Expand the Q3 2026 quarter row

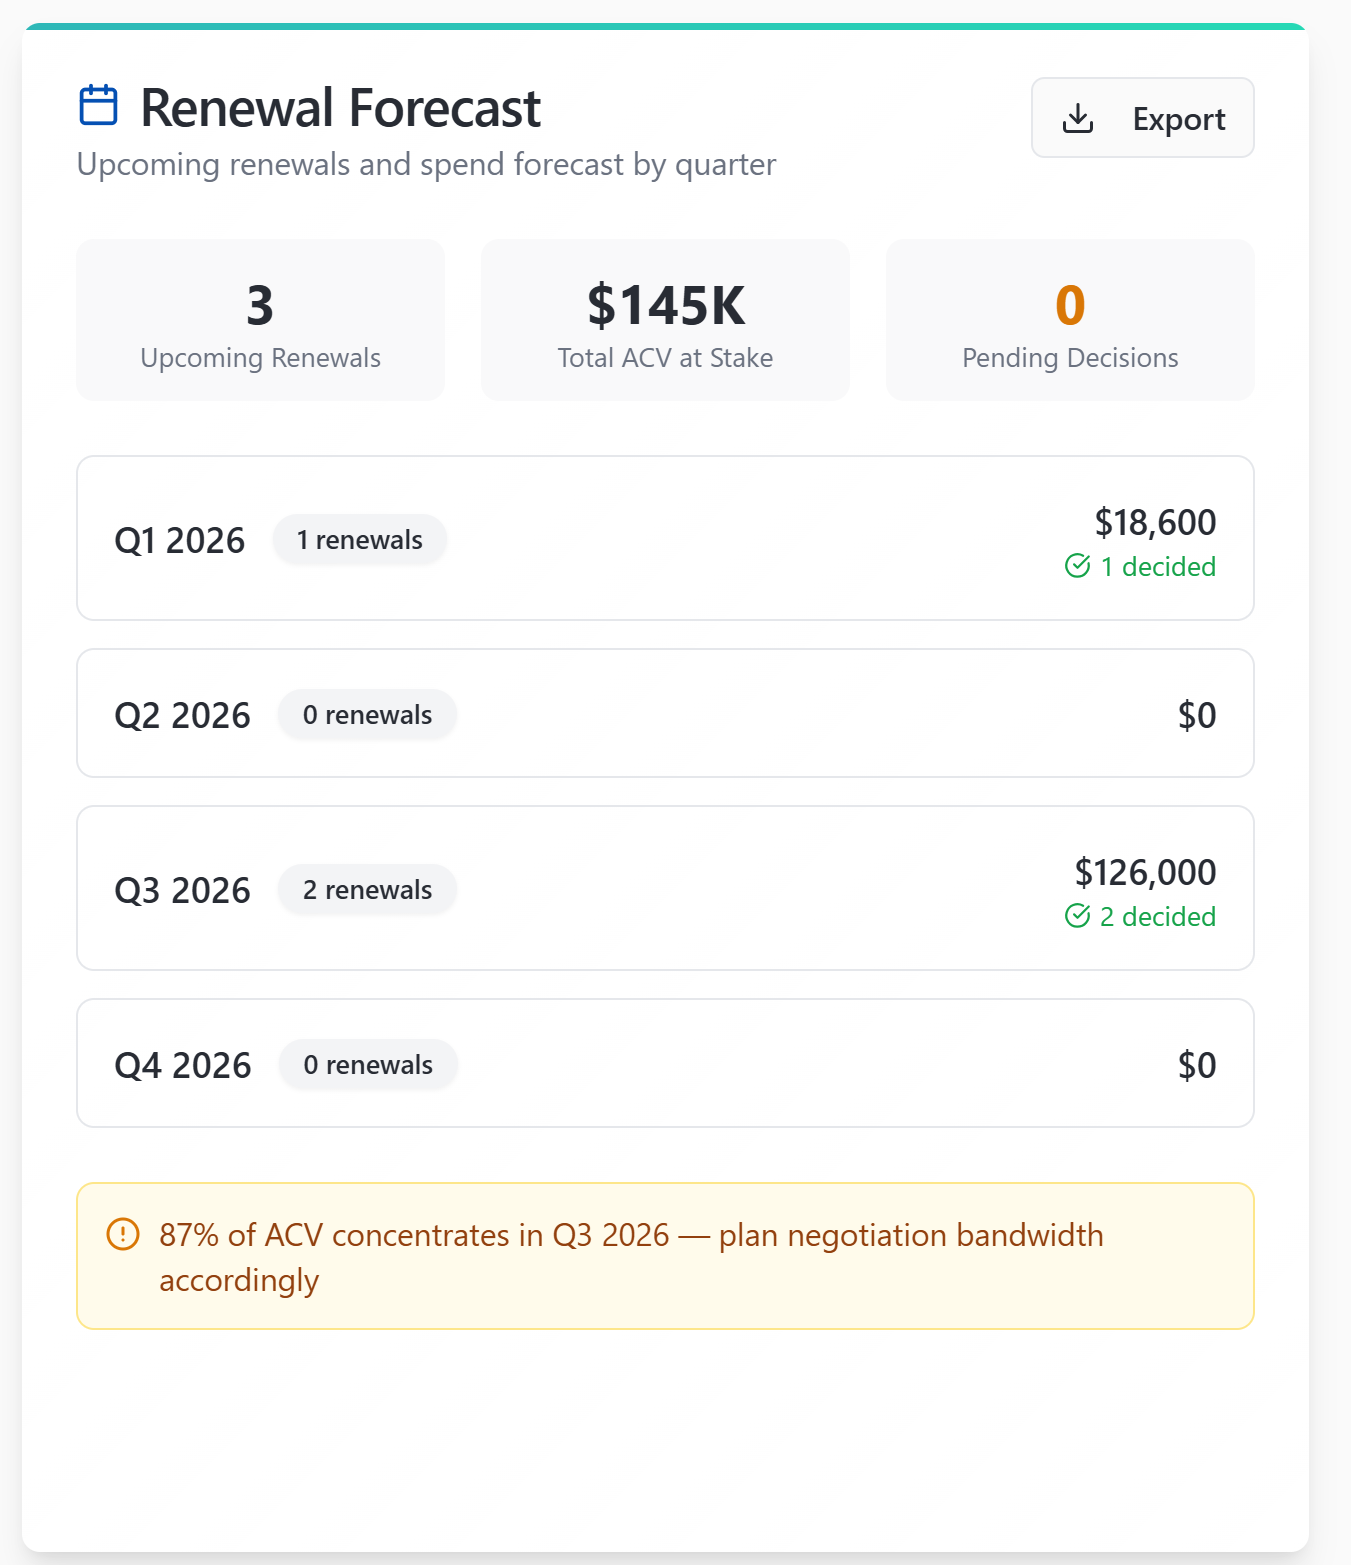[x=665, y=888]
